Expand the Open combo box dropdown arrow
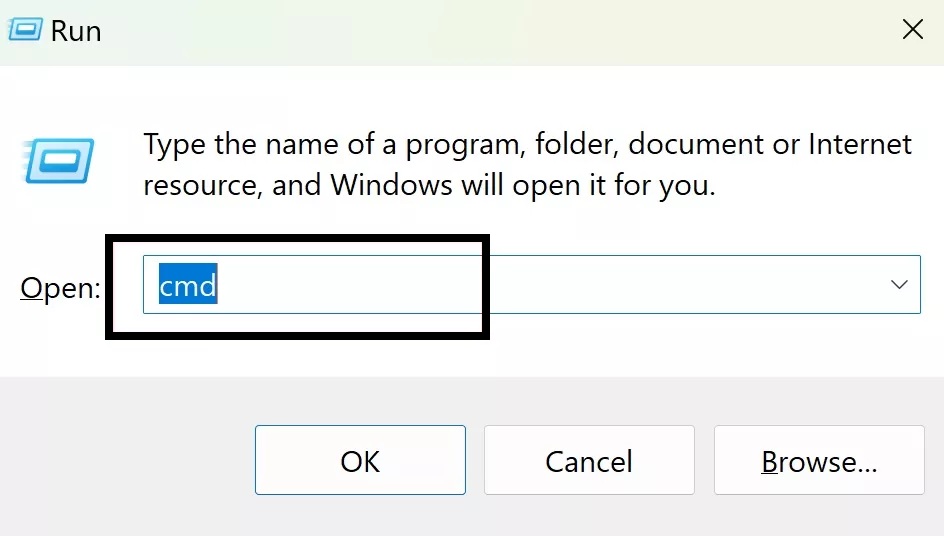This screenshot has height=536, width=944. (899, 284)
